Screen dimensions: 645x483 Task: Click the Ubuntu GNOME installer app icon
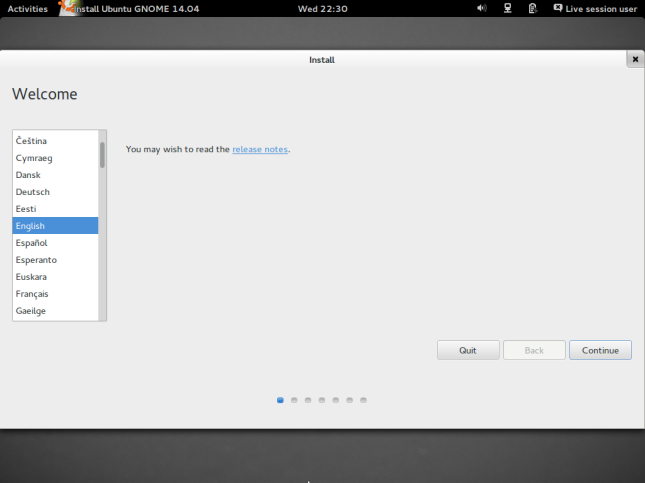pyautogui.click(x=66, y=8)
